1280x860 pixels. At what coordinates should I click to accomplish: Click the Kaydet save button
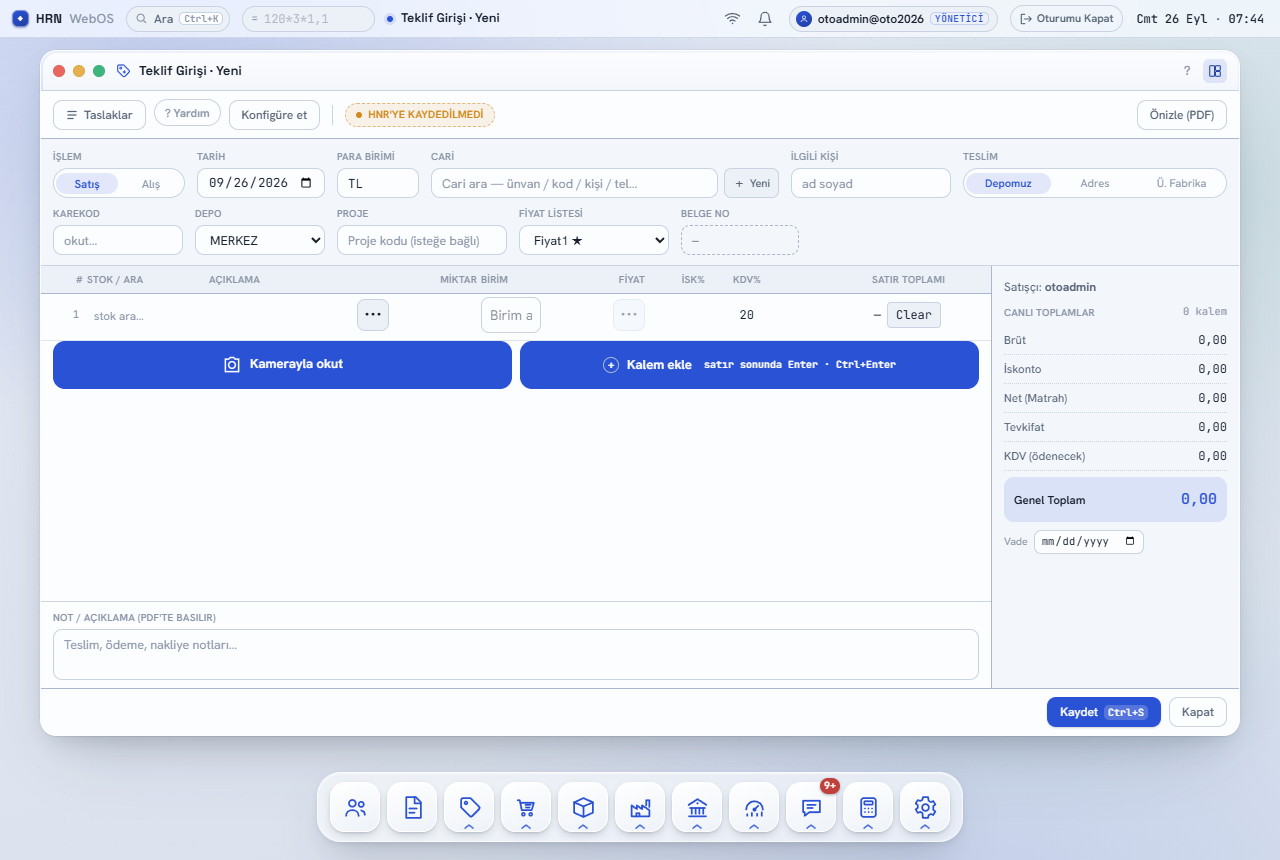tap(1103, 712)
